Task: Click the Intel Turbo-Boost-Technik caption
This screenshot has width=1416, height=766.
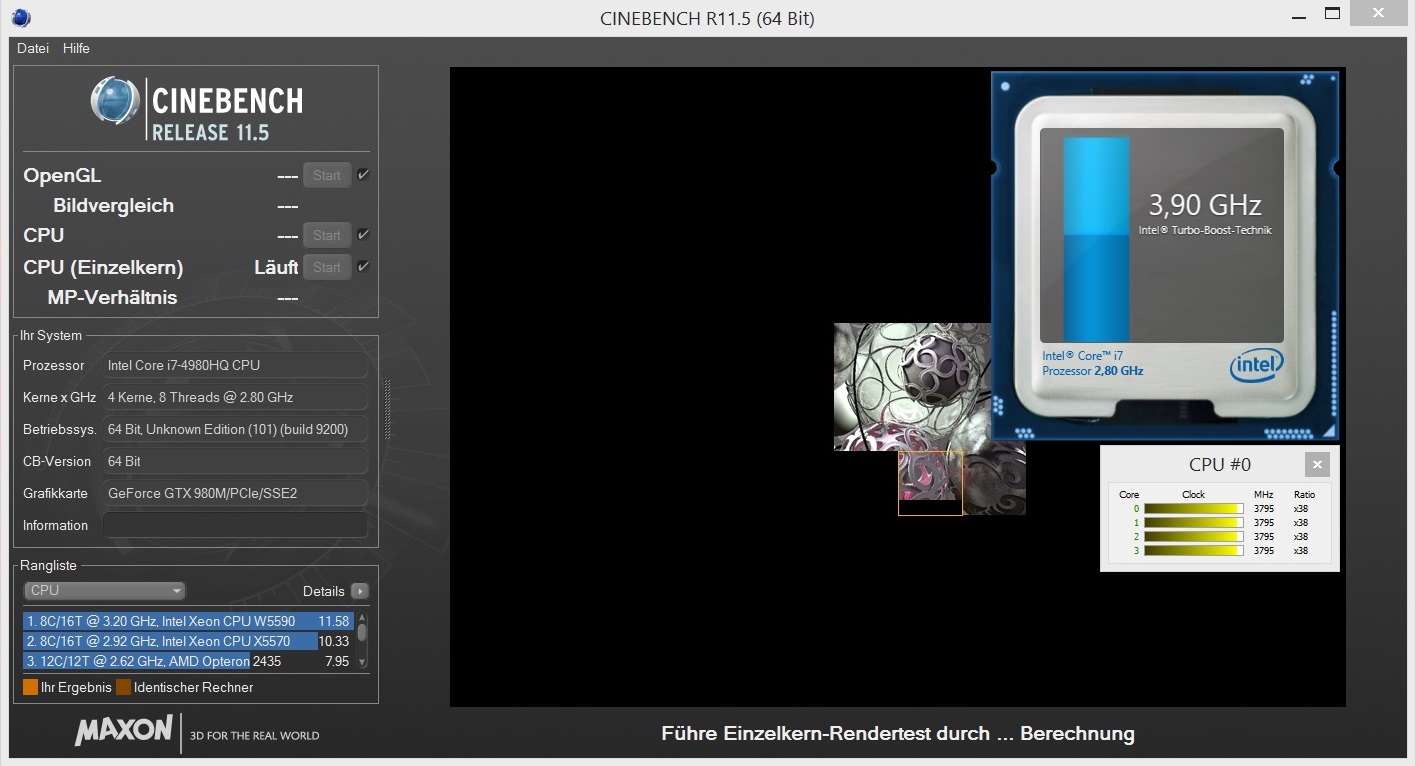Action: (x=1205, y=230)
